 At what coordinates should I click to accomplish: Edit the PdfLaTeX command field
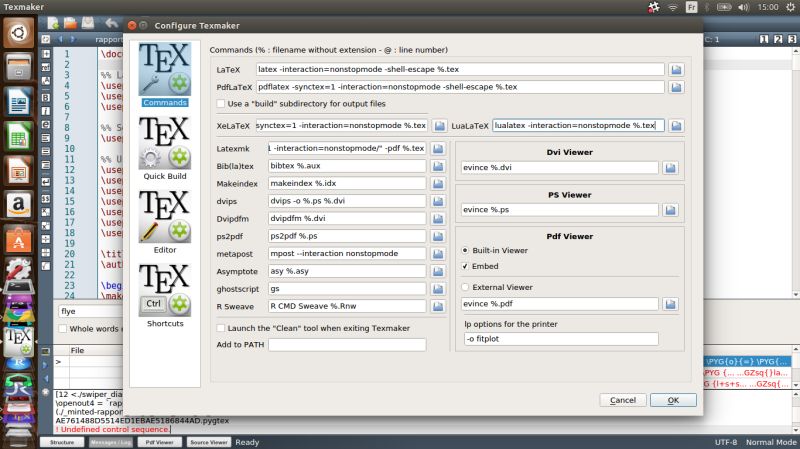[460, 87]
